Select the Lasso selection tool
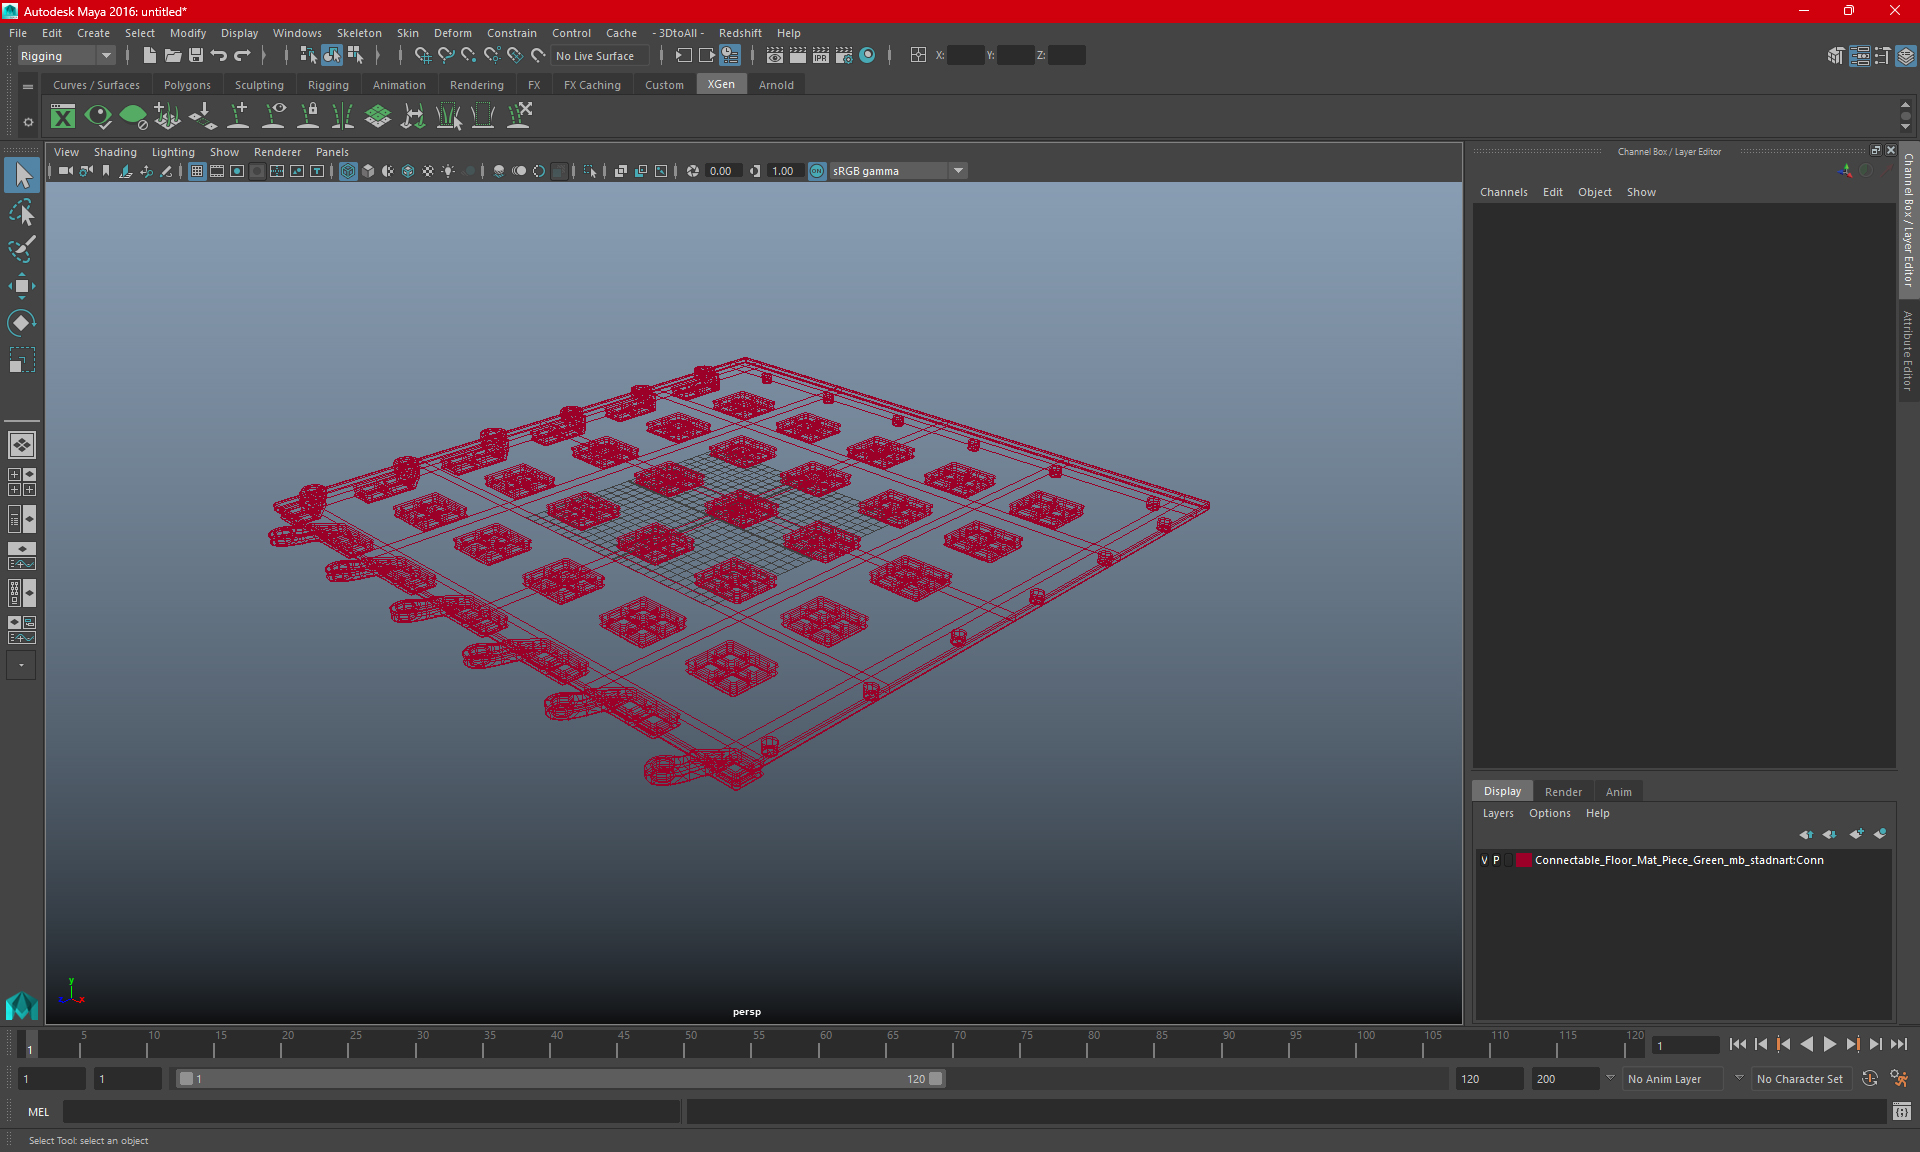Image resolution: width=1920 pixels, height=1152 pixels. (21, 212)
